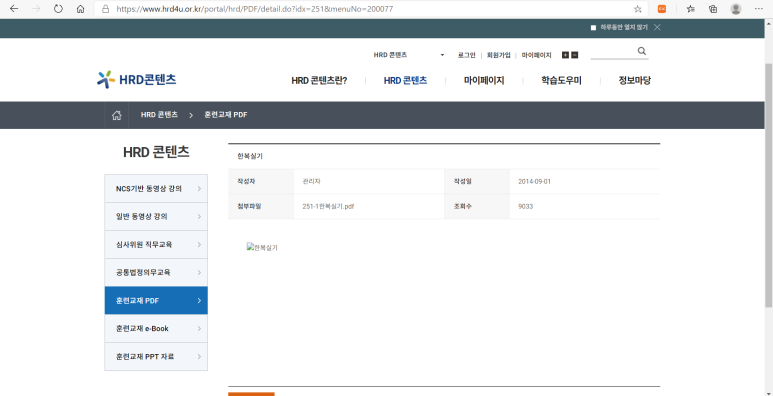
Task: Expand 훈련교재 e-Book chevron
Action: 199,328
